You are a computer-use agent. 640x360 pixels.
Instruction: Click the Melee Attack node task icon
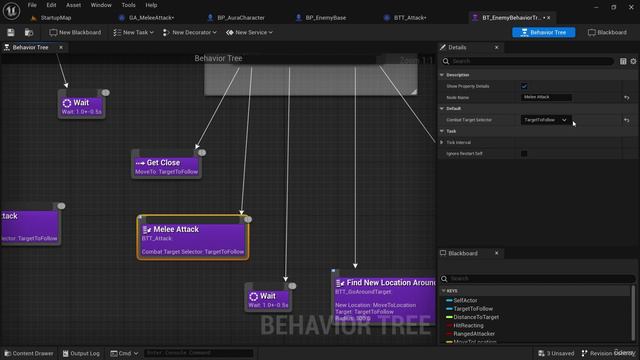click(147, 230)
